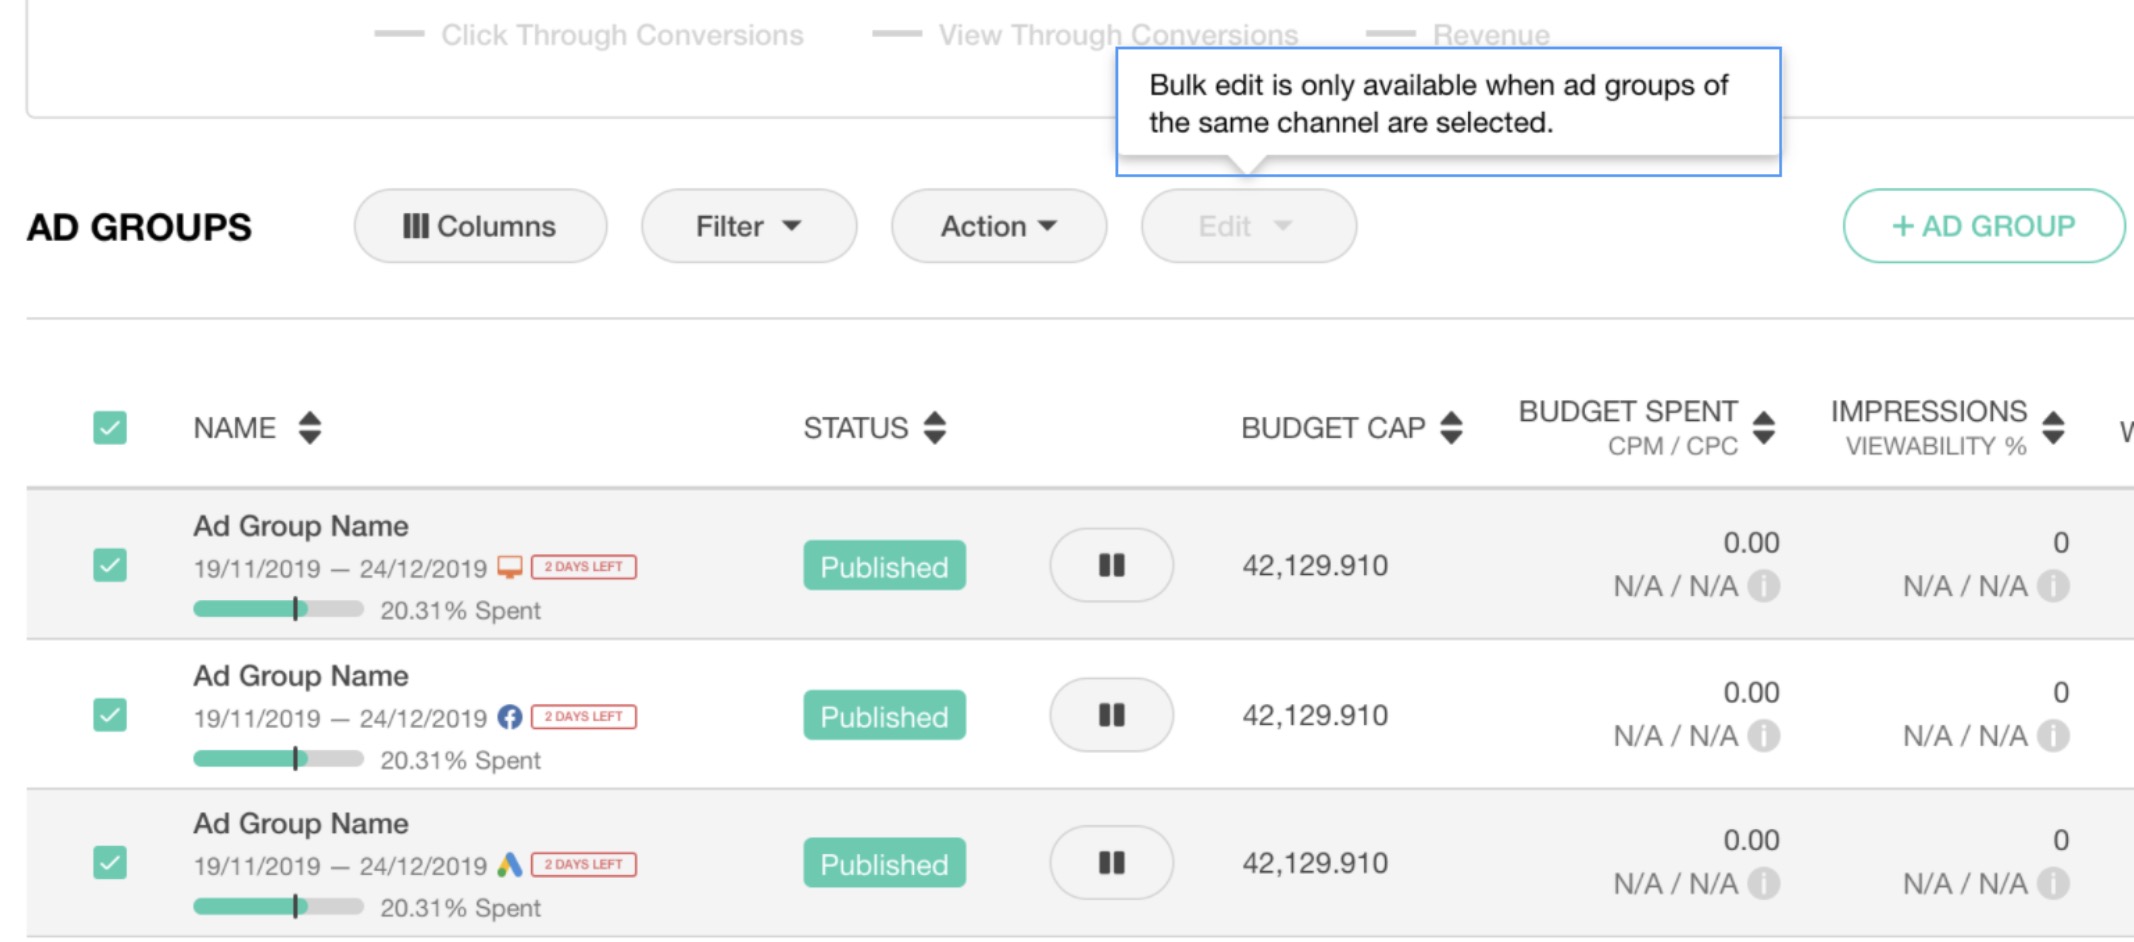Uncheck the Google Ads row checkbox
The height and width of the screenshot is (942, 2134).
coord(110,863)
